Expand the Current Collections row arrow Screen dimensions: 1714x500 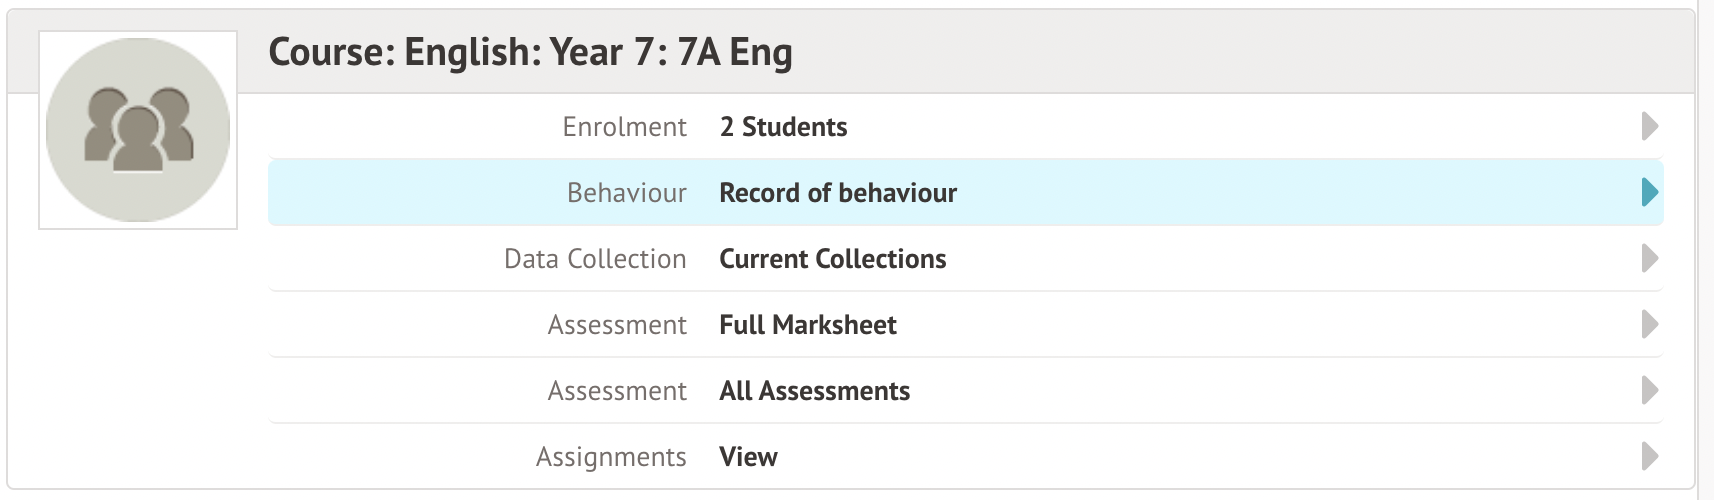pyautogui.click(x=1650, y=258)
